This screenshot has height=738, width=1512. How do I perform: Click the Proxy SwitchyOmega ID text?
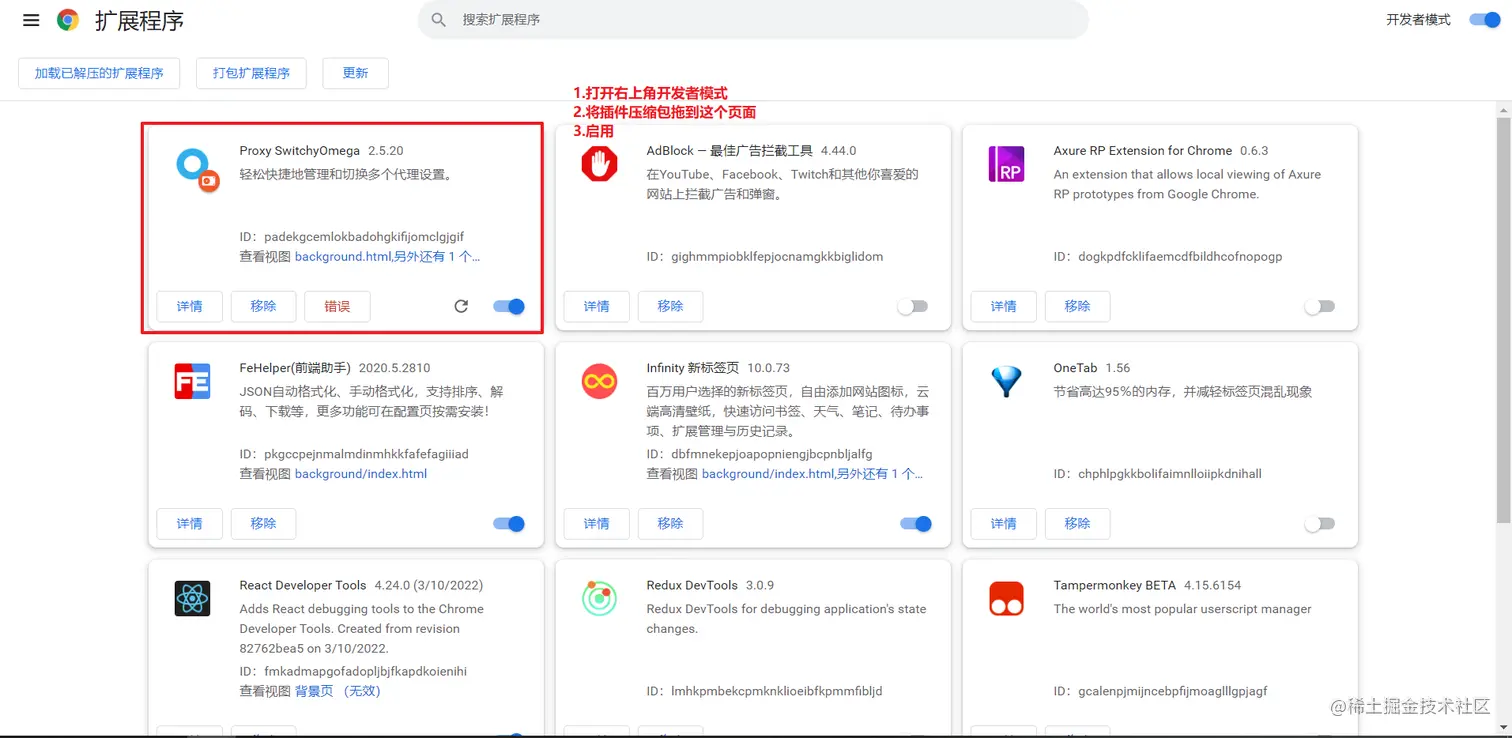click(352, 237)
